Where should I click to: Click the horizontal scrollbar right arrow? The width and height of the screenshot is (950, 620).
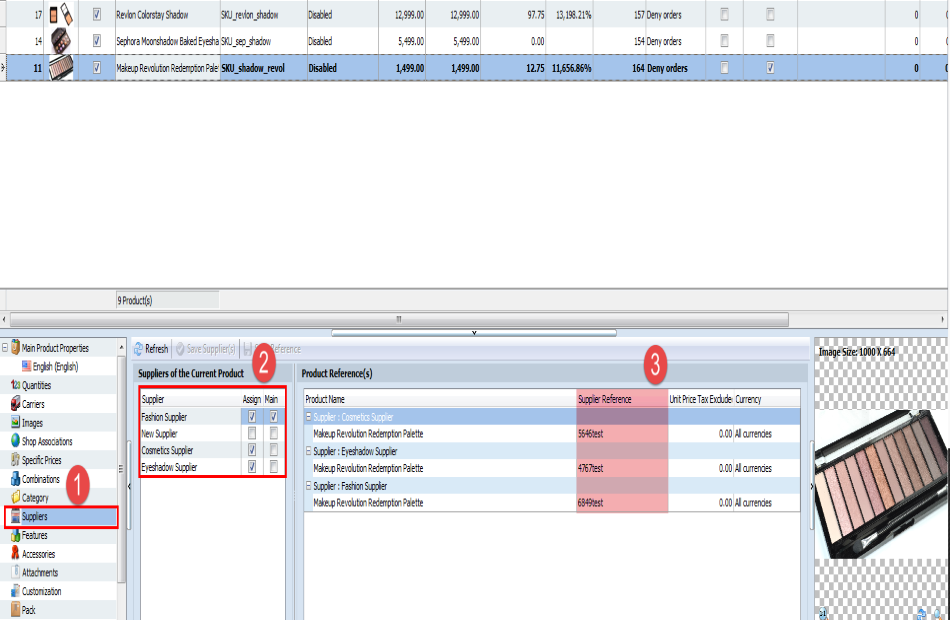pyautogui.click(x=943, y=319)
